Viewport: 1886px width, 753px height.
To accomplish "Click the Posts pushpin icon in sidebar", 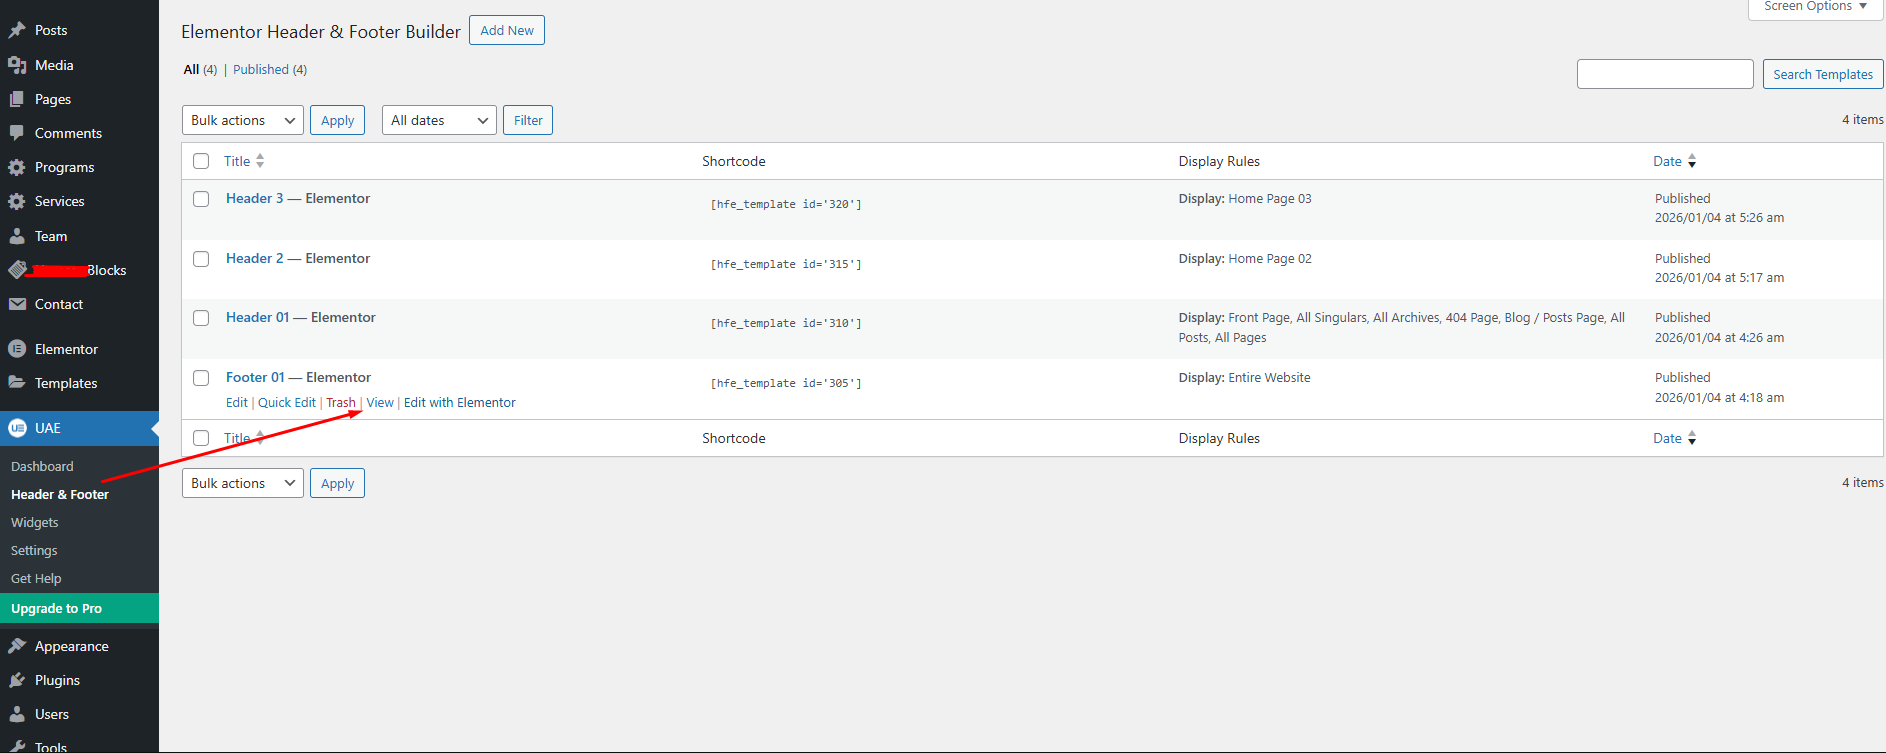I will 17,30.
